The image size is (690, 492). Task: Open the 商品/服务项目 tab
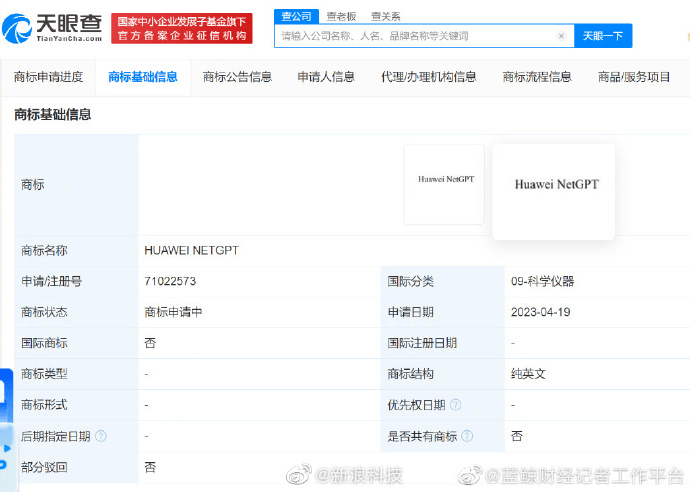coord(634,77)
